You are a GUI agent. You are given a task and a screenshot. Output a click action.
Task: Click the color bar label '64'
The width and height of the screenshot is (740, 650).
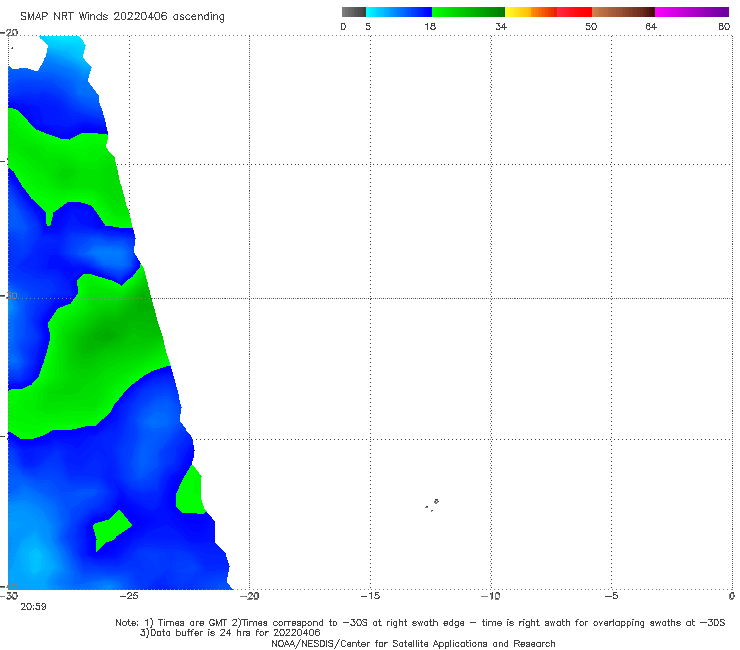point(651,27)
